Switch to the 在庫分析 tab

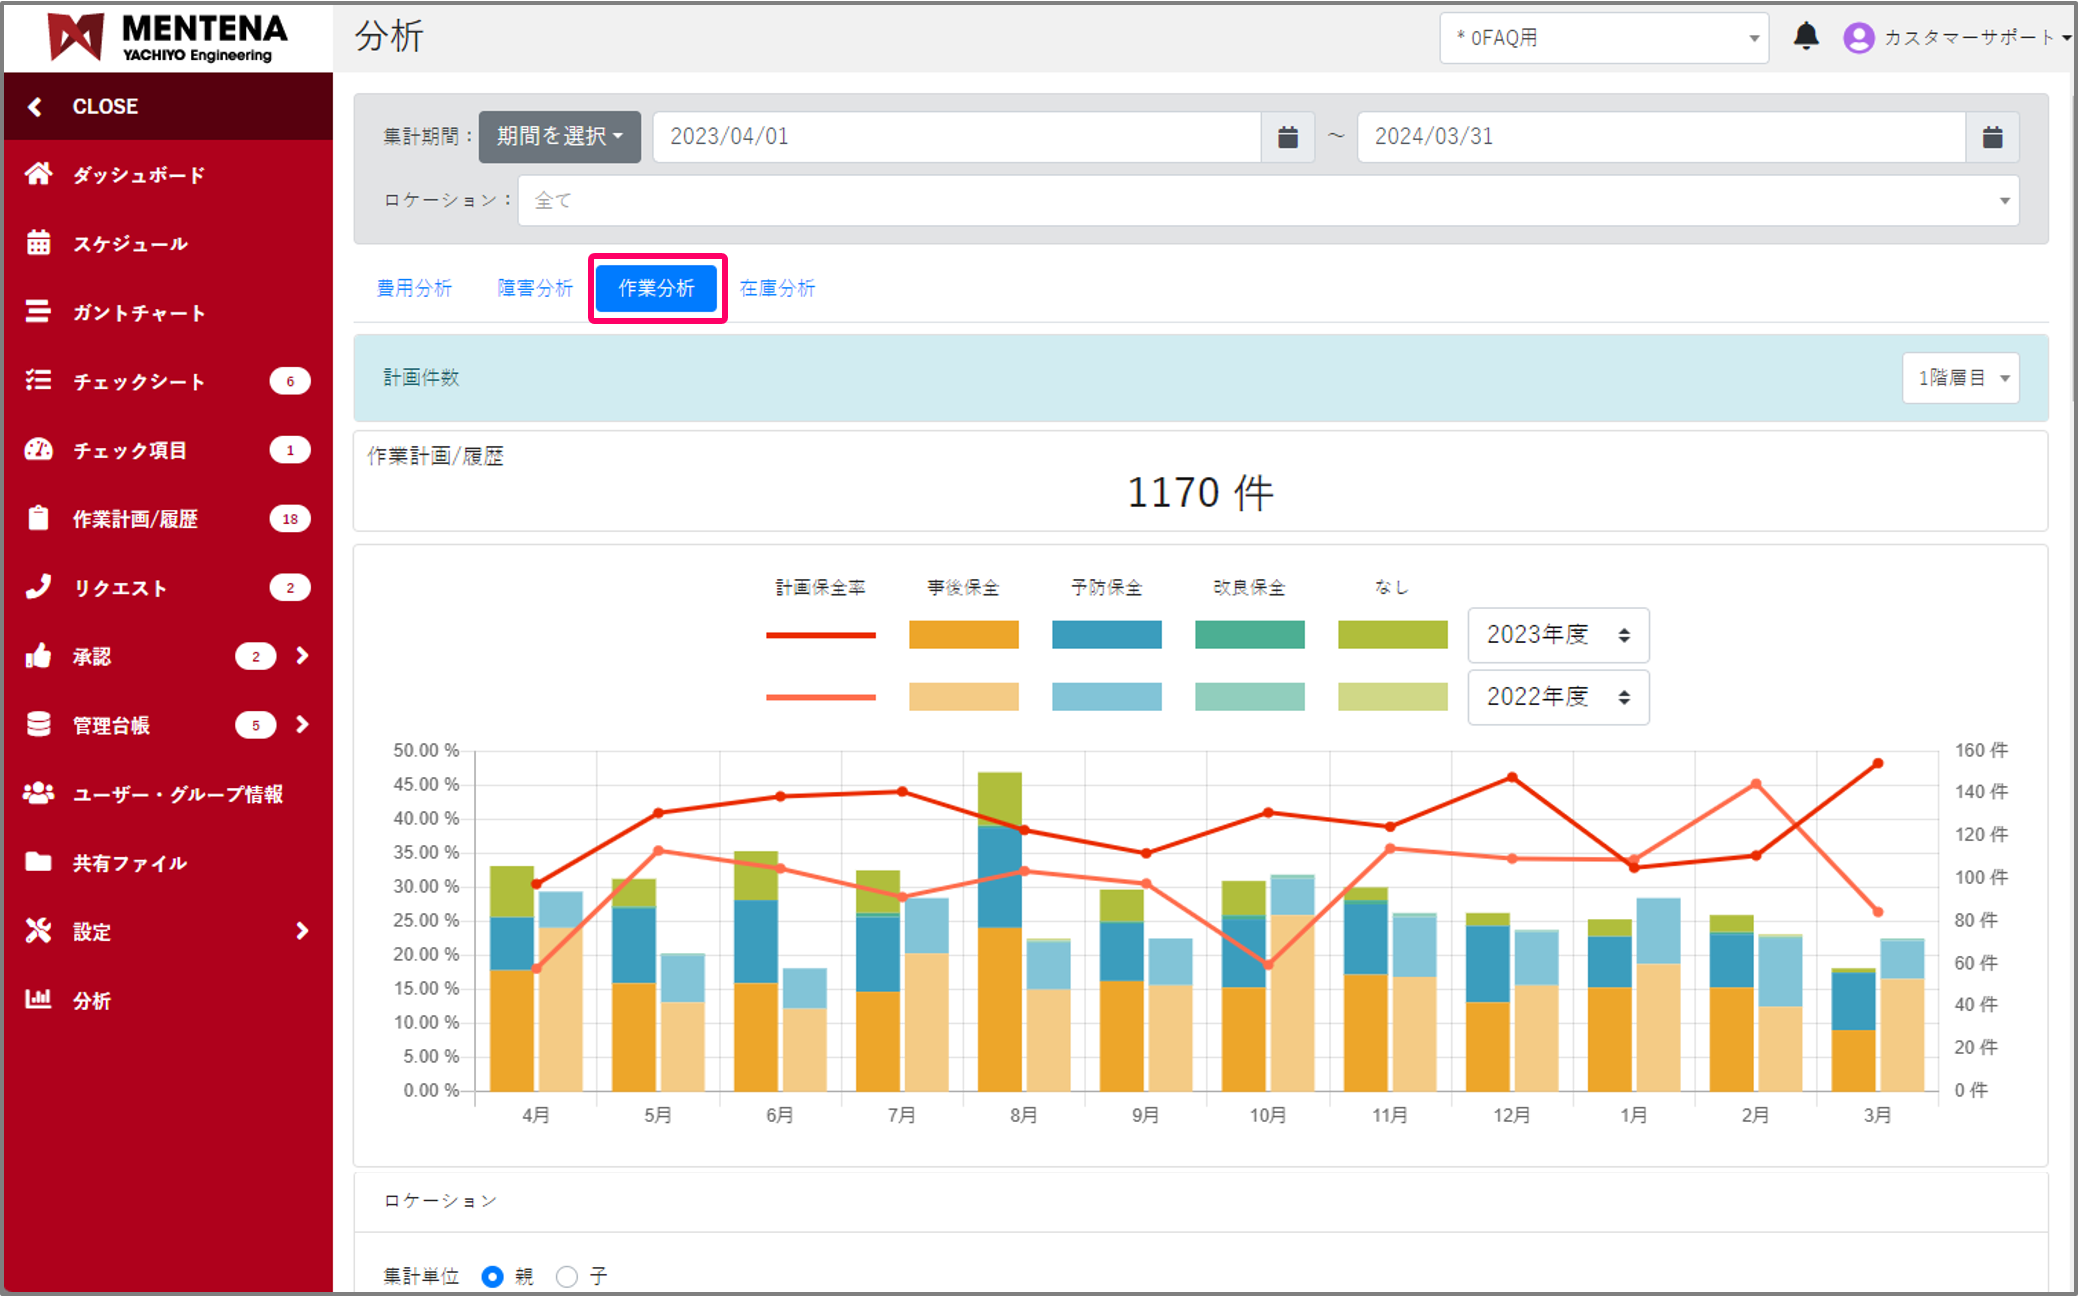click(777, 288)
